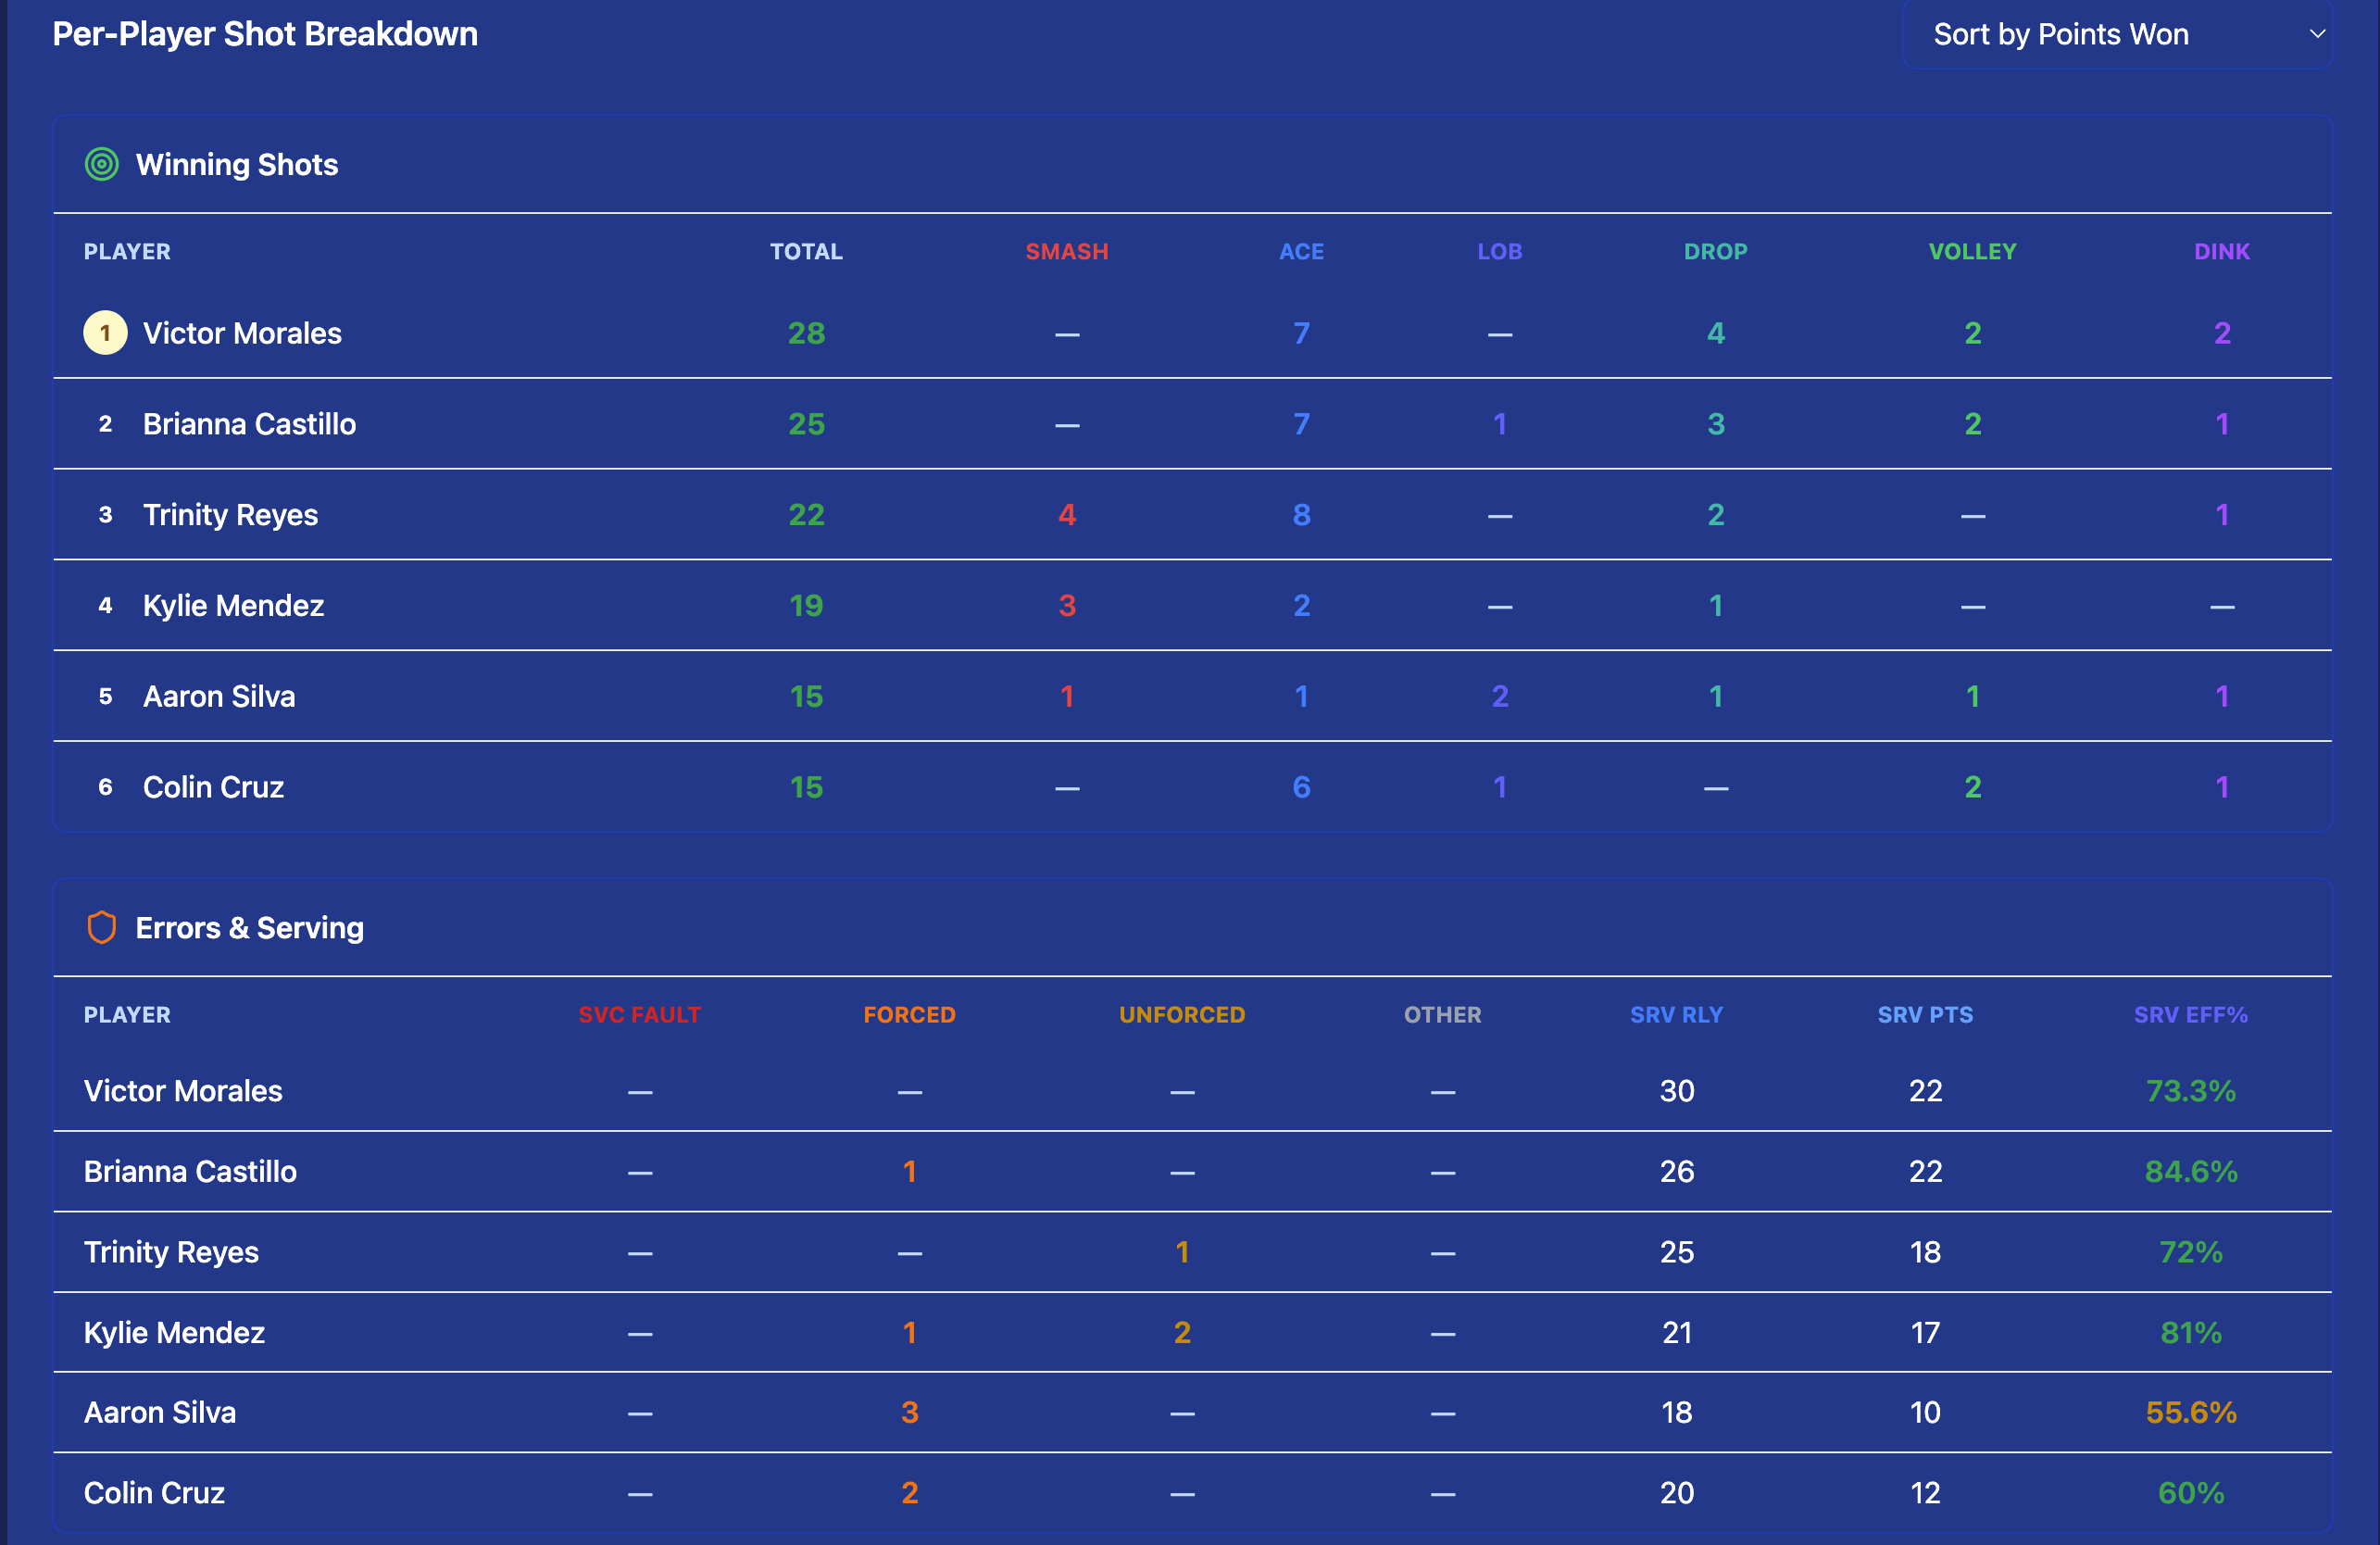Click Kylie Mendez total value 19

point(806,606)
